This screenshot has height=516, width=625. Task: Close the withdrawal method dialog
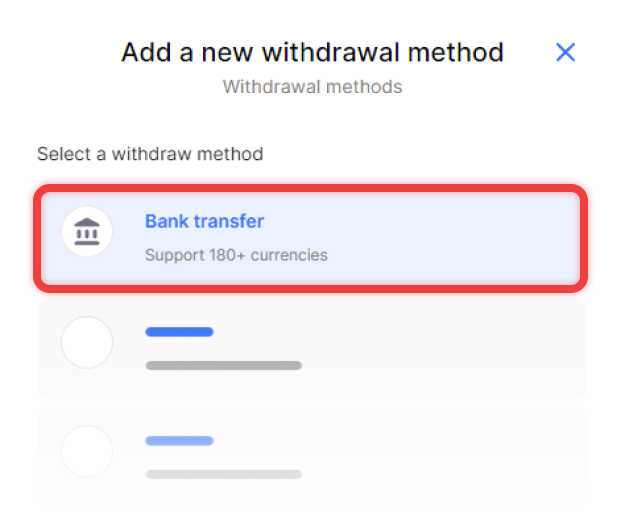click(x=565, y=52)
